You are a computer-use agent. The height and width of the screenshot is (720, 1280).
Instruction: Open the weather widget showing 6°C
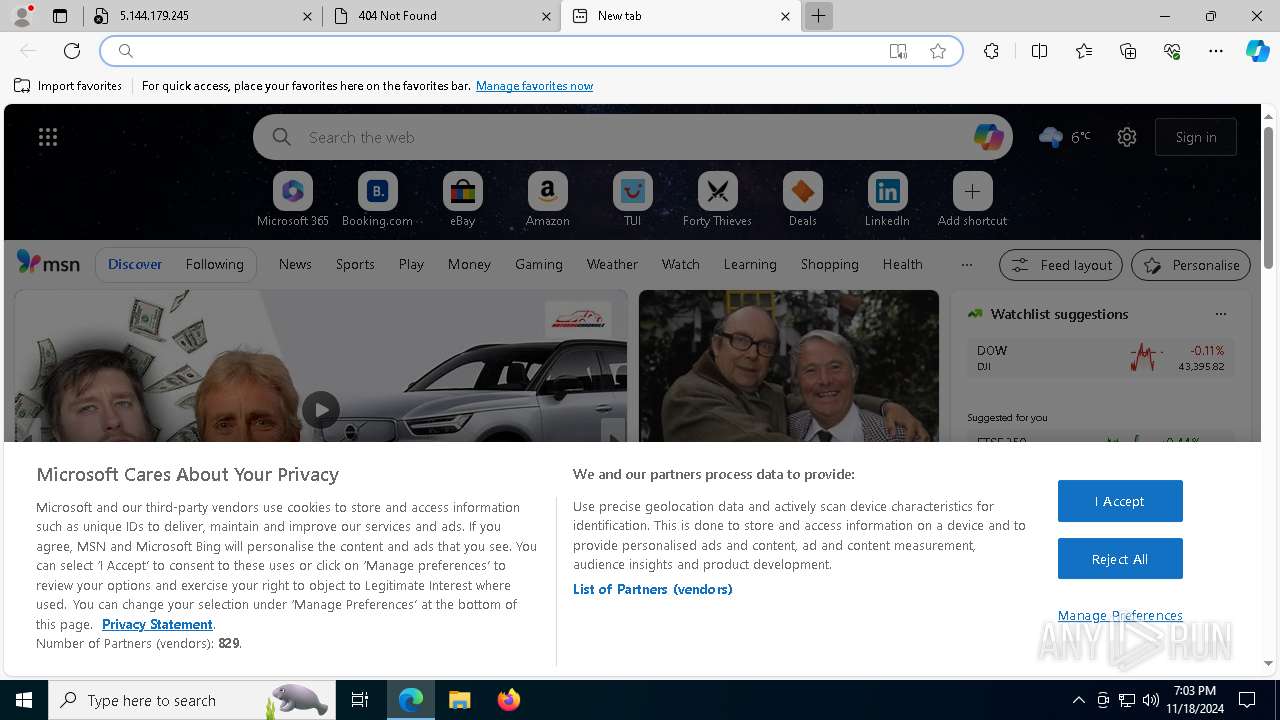click(x=1065, y=137)
